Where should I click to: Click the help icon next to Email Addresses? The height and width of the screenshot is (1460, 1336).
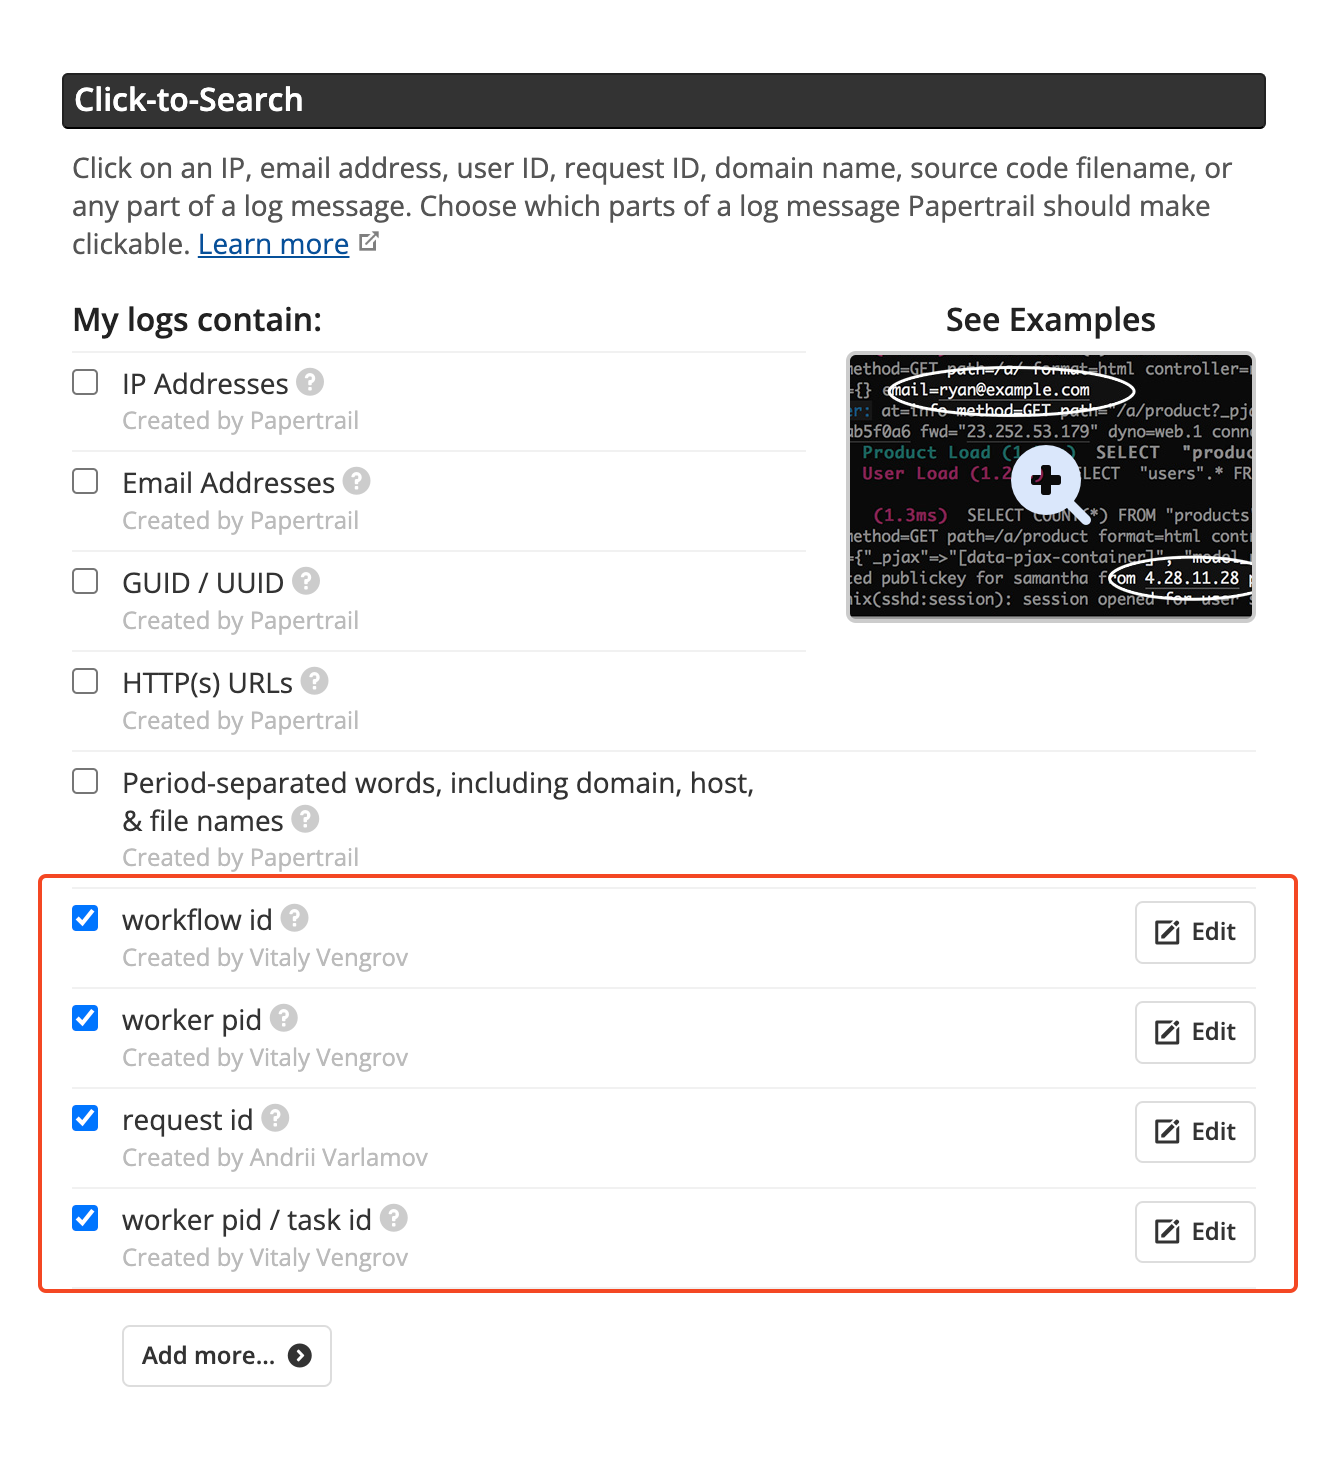[357, 481]
